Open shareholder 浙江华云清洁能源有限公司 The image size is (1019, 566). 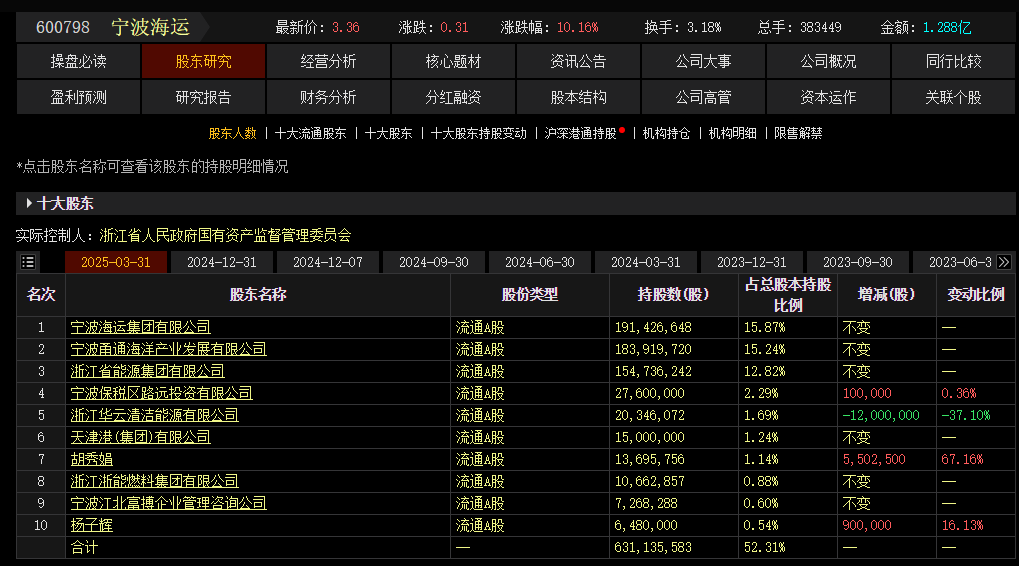pos(155,415)
